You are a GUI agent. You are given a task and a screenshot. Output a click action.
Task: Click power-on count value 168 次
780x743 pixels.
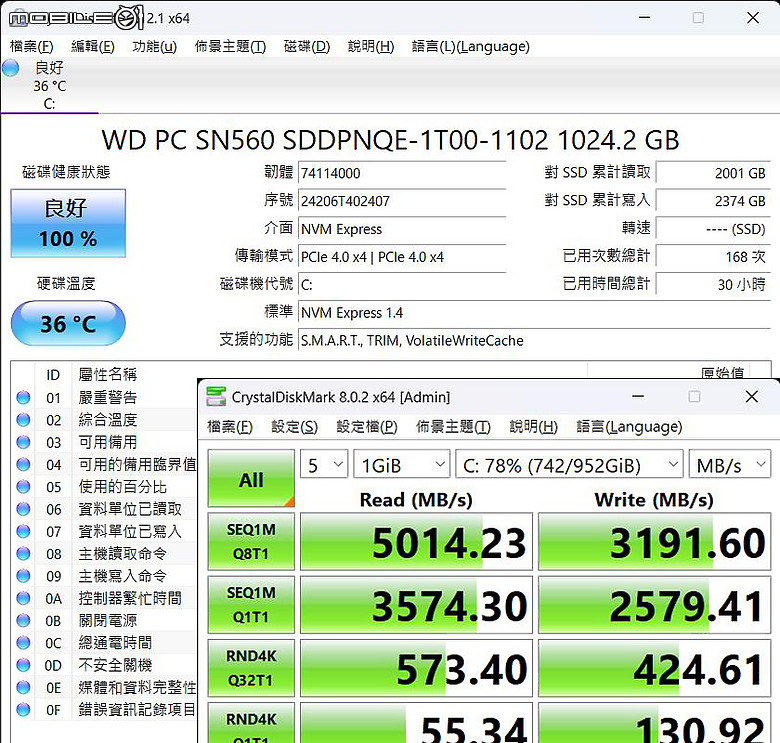pyautogui.click(x=713, y=257)
